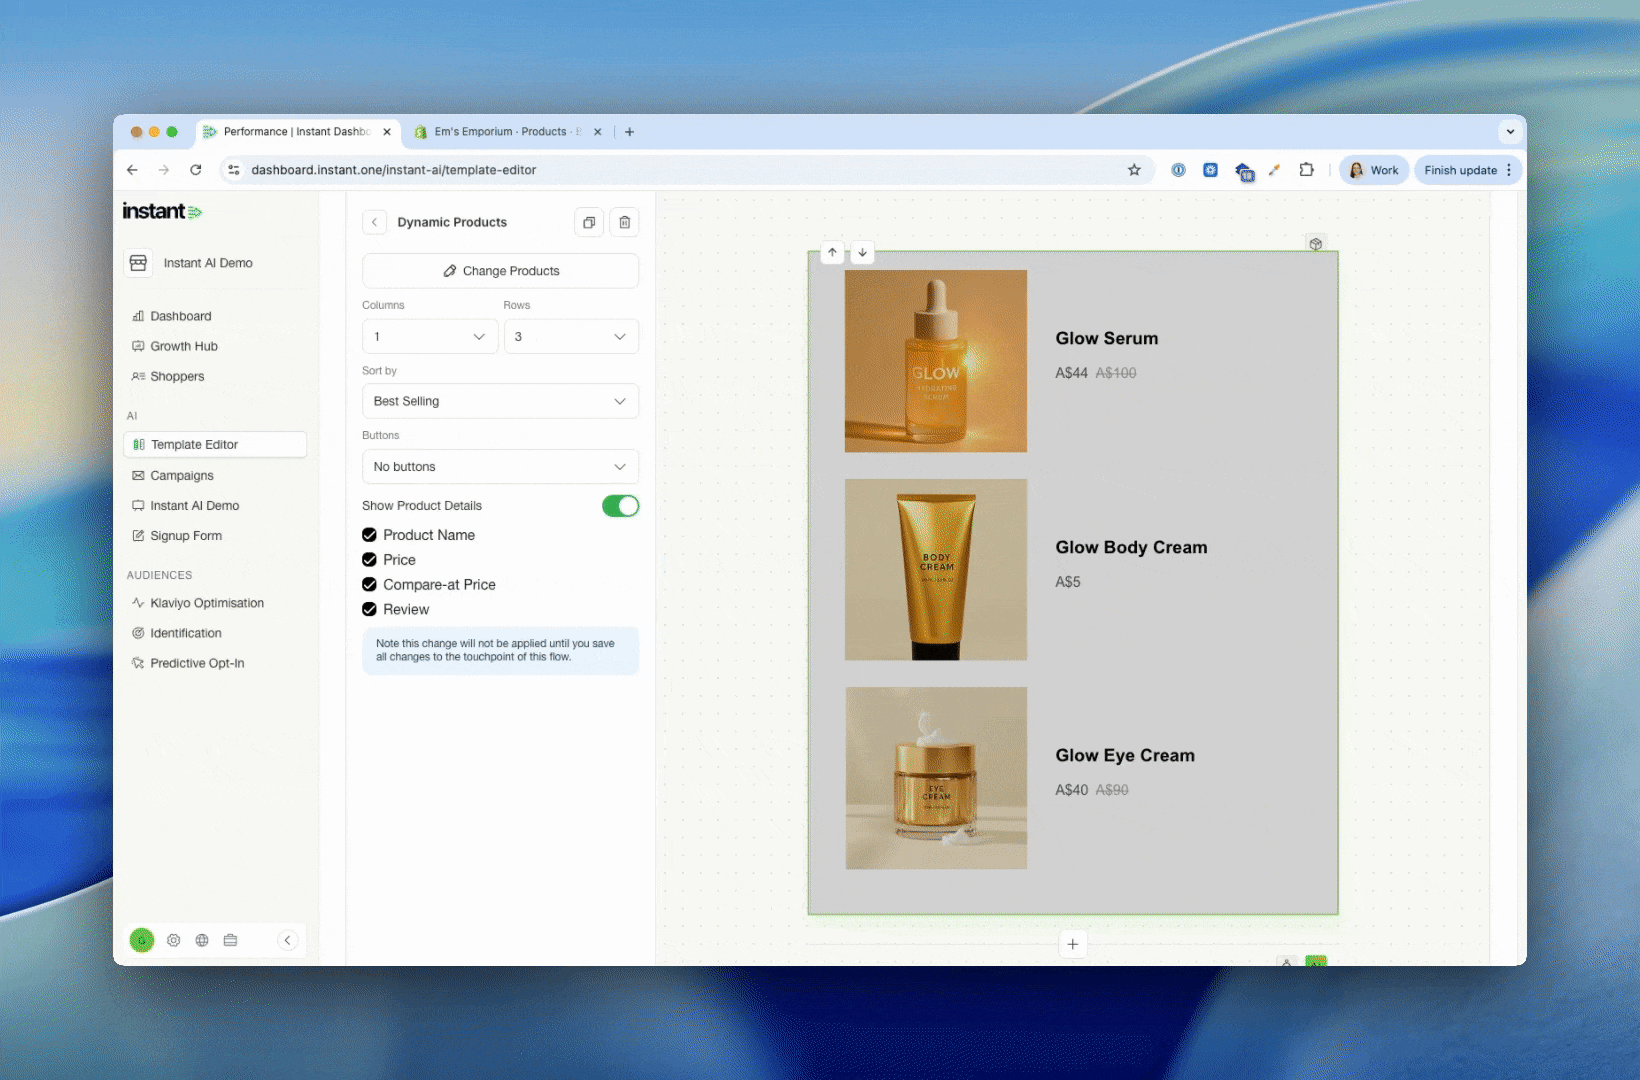Viewport: 1640px width, 1080px height.
Task: Uncheck the Compare-at Price checkbox
Action: coord(370,585)
